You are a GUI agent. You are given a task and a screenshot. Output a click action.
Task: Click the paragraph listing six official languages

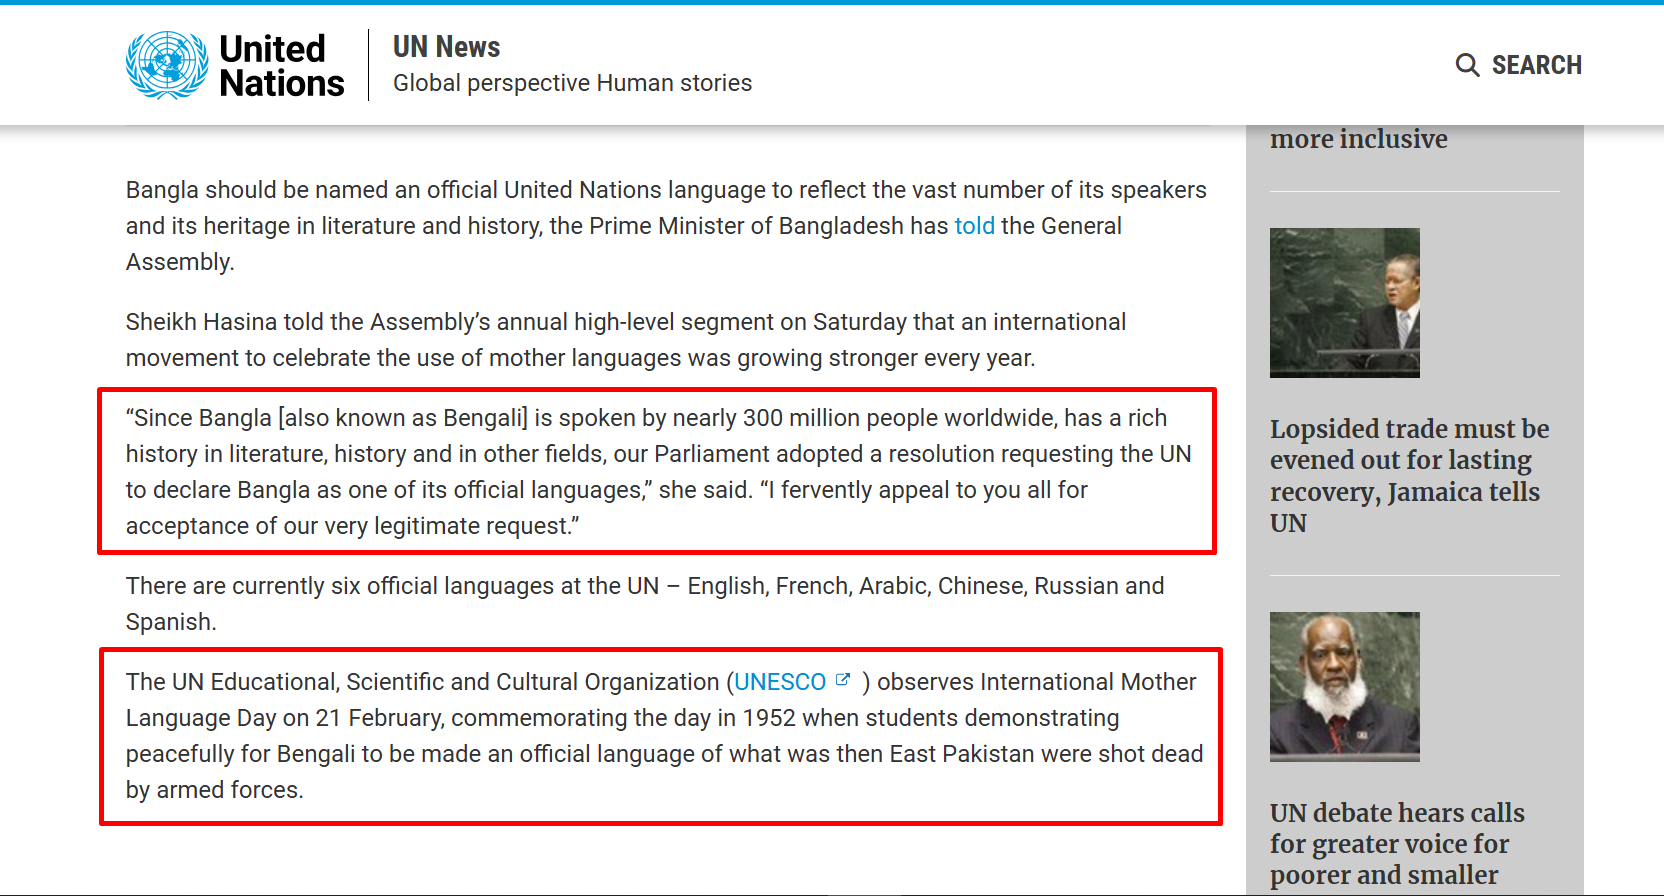click(x=645, y=604)
